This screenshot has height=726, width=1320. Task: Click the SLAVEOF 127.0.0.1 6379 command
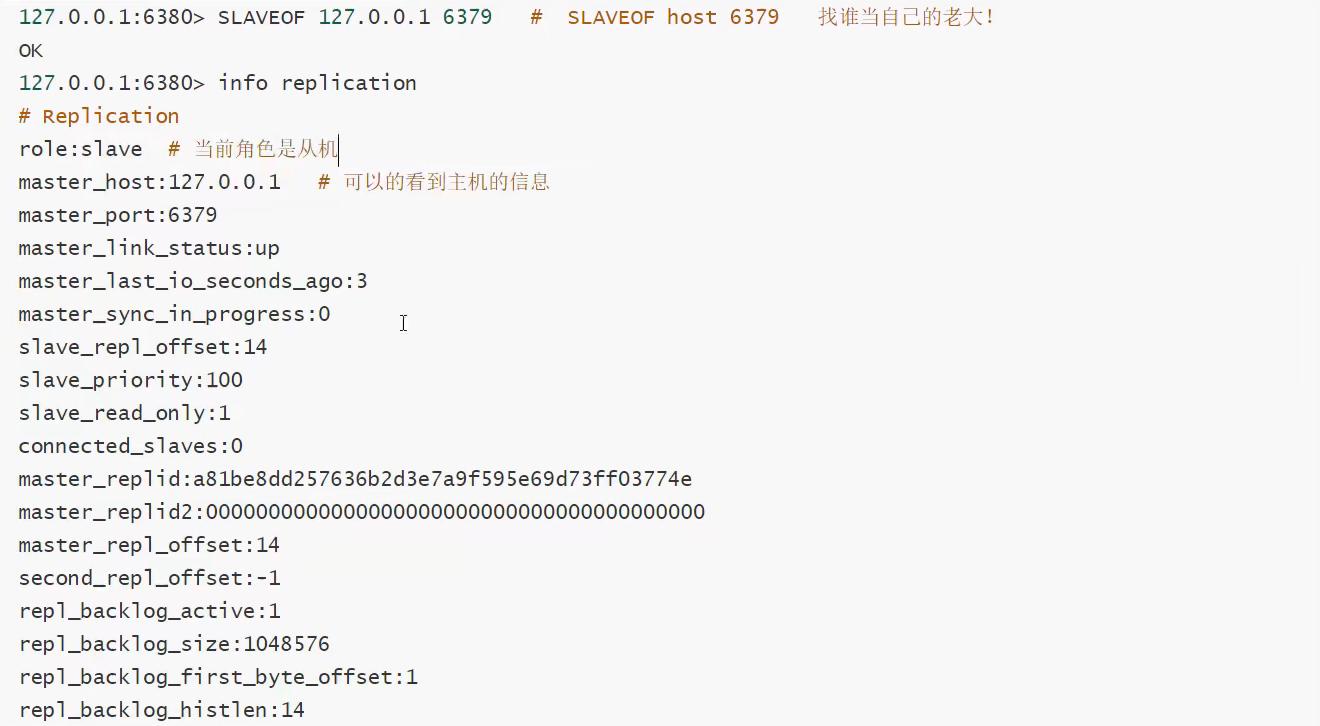click(x=355, y=17)
